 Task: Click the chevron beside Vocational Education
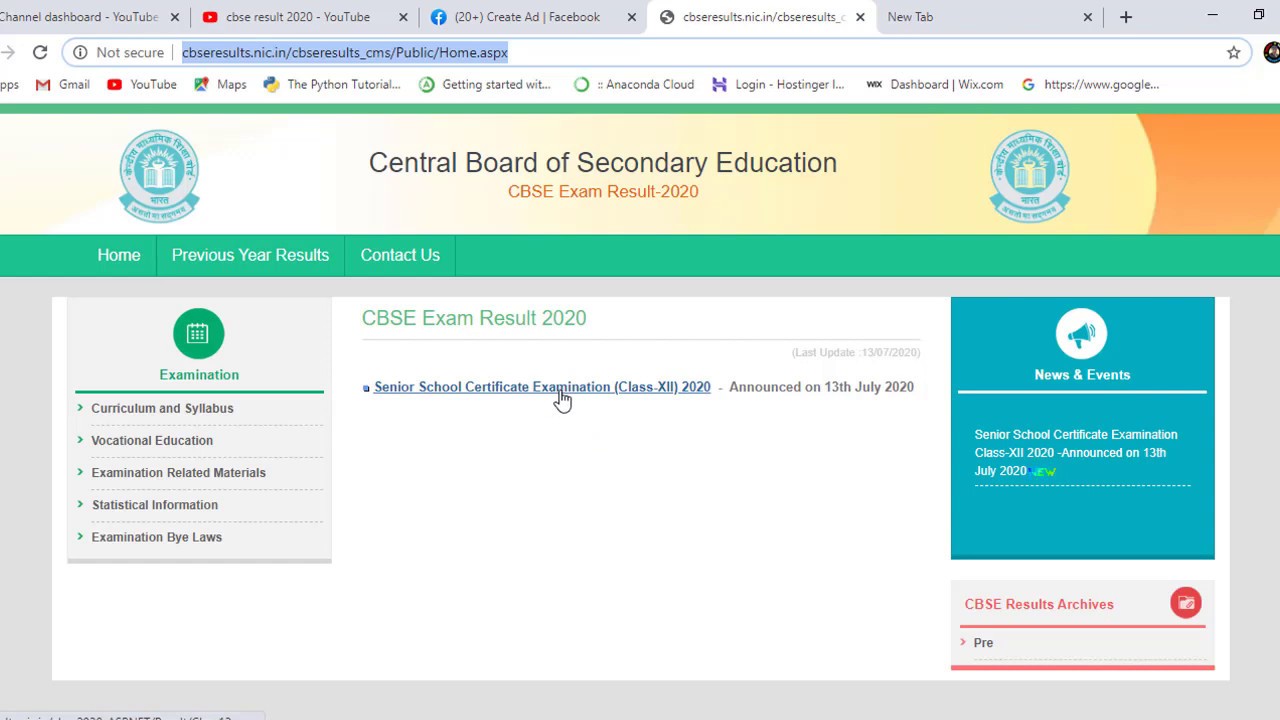point(80,439)
